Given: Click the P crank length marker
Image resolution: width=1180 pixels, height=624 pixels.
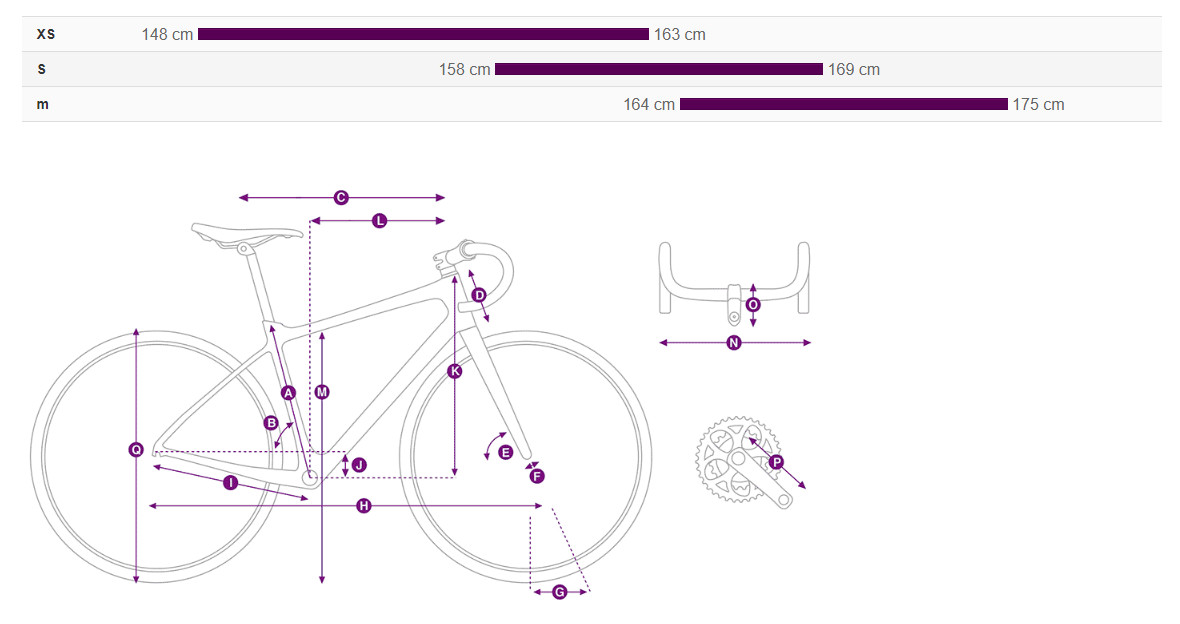Looking at the screenshot, I should pos(776,462).
